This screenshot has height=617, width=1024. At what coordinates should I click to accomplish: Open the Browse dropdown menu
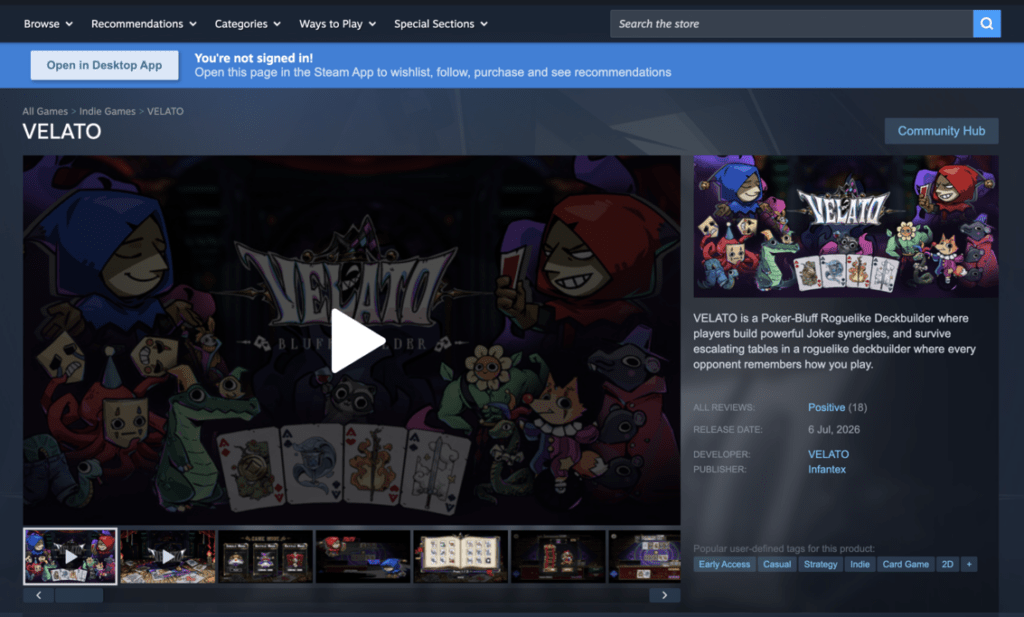[48, 24]
